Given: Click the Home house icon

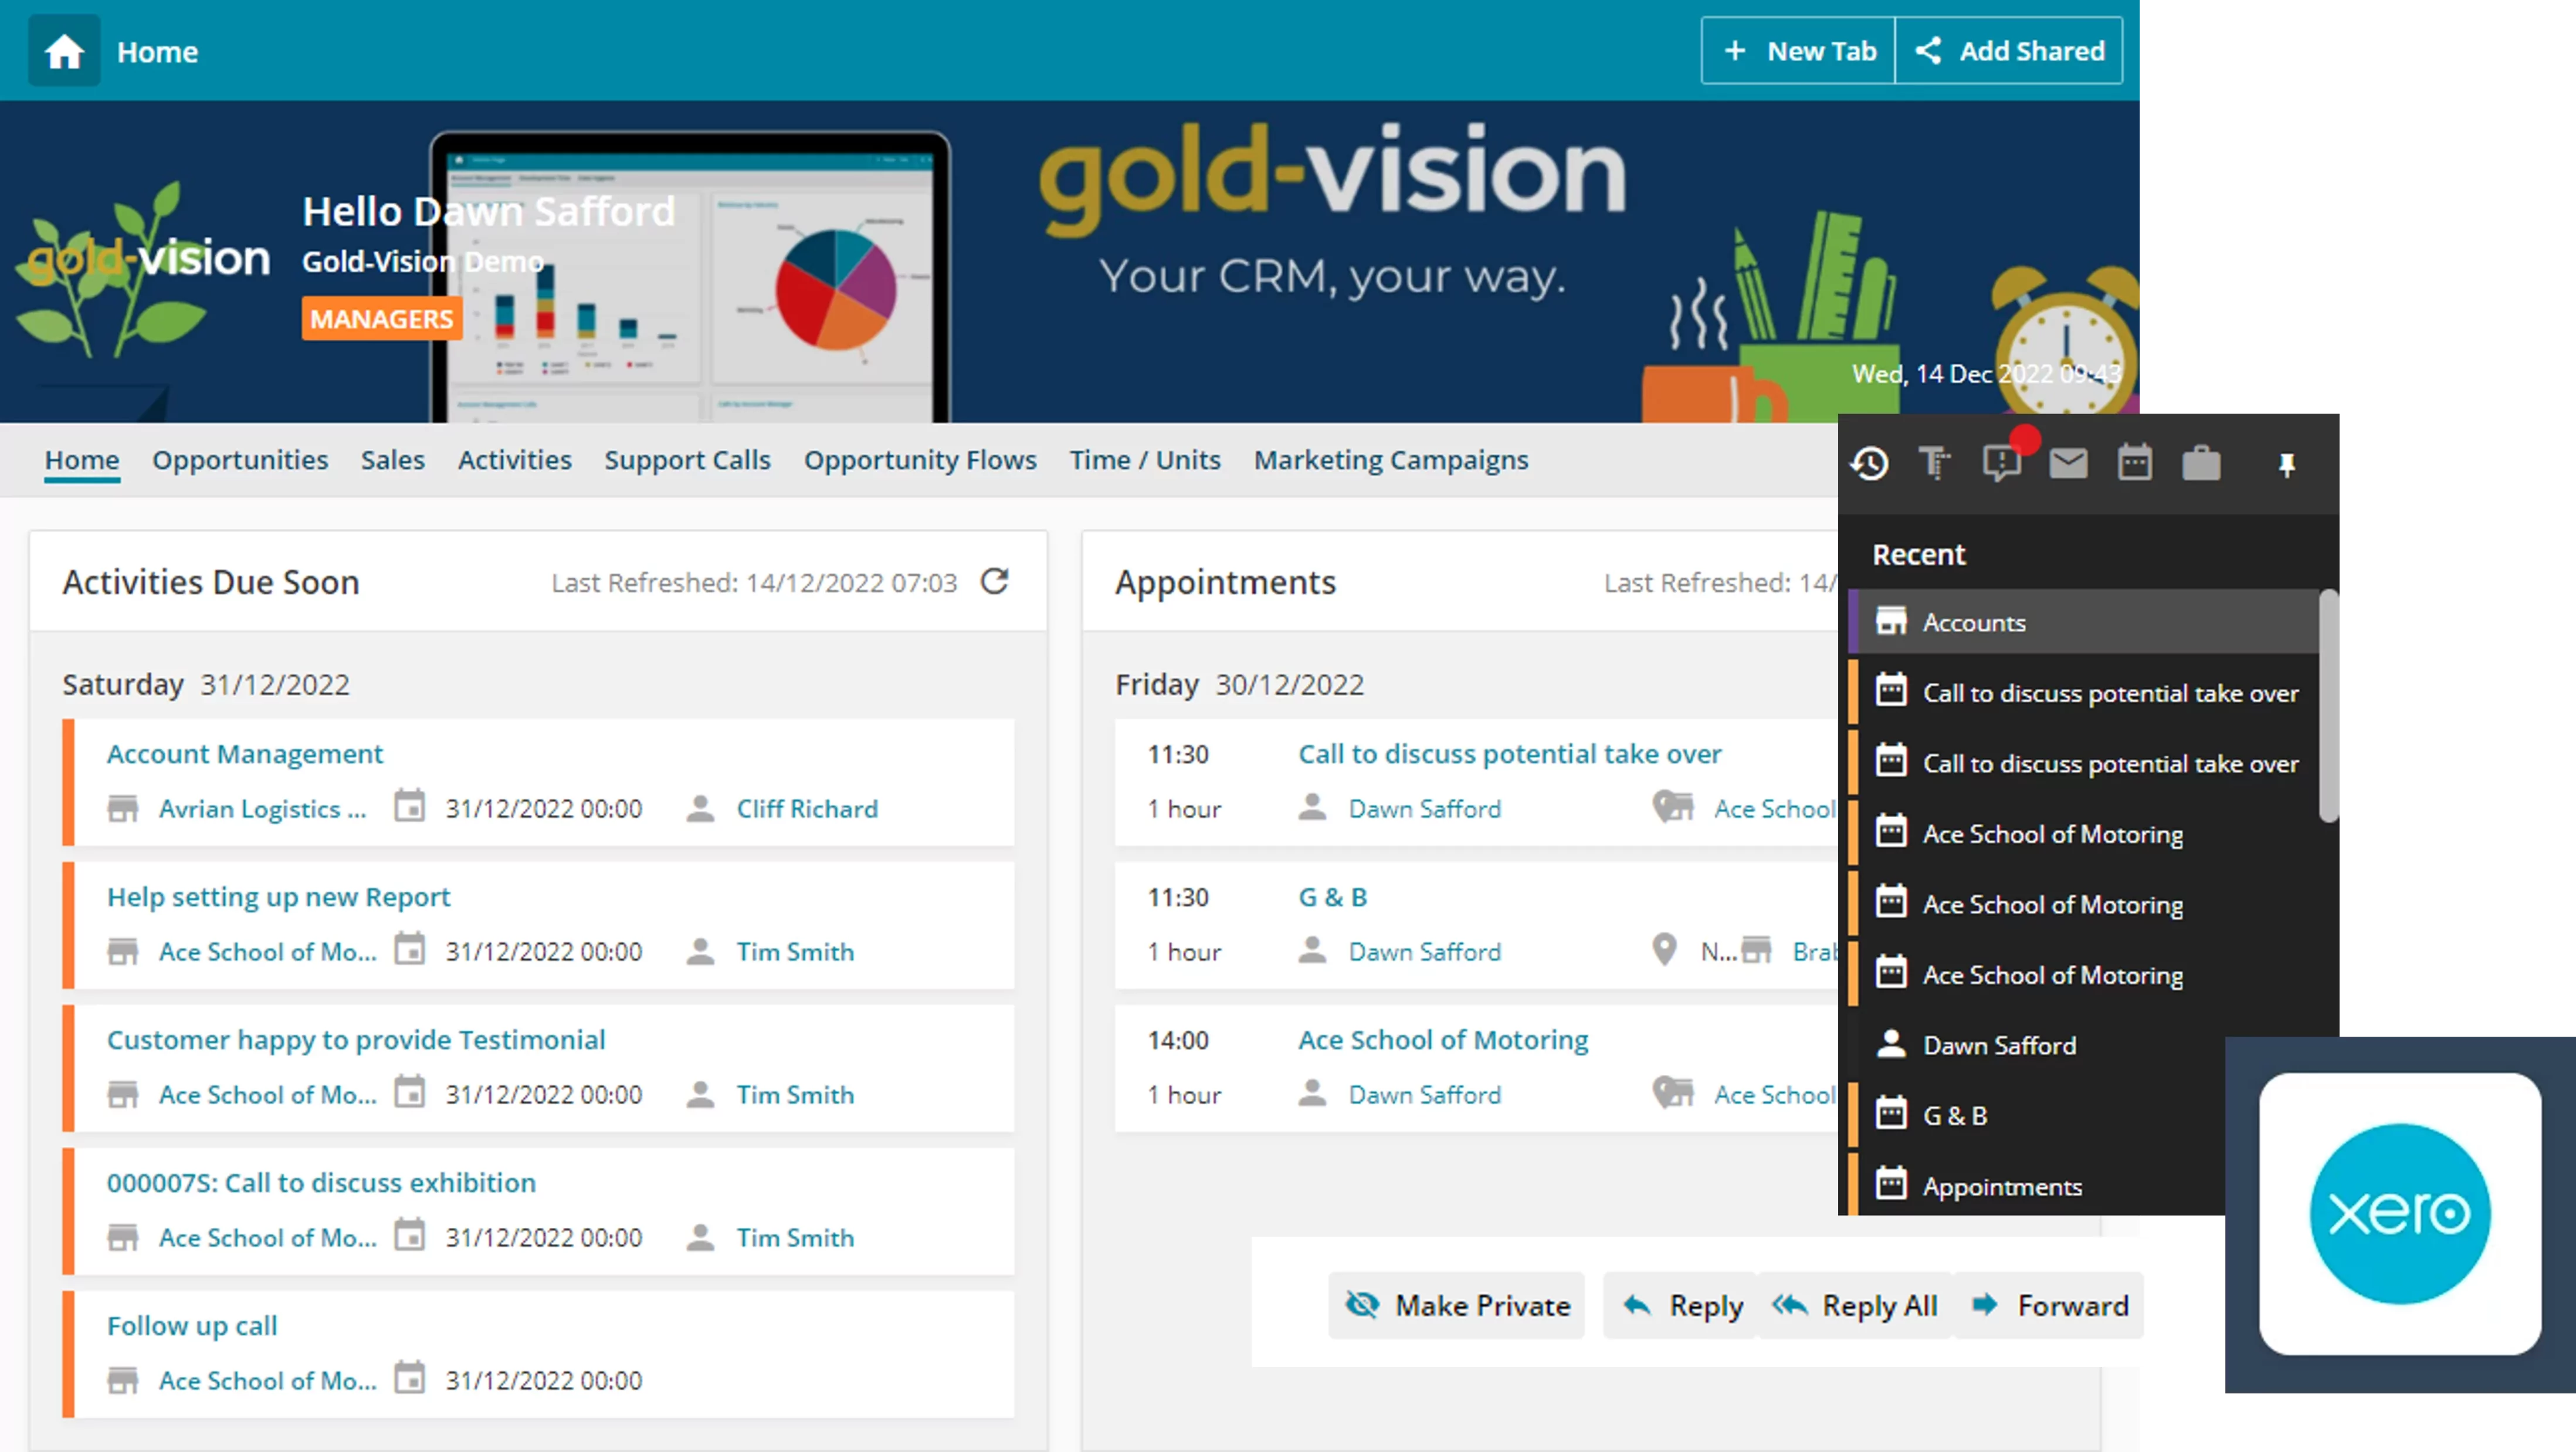Looking at the screenshot, I should (x=64, y=51).
